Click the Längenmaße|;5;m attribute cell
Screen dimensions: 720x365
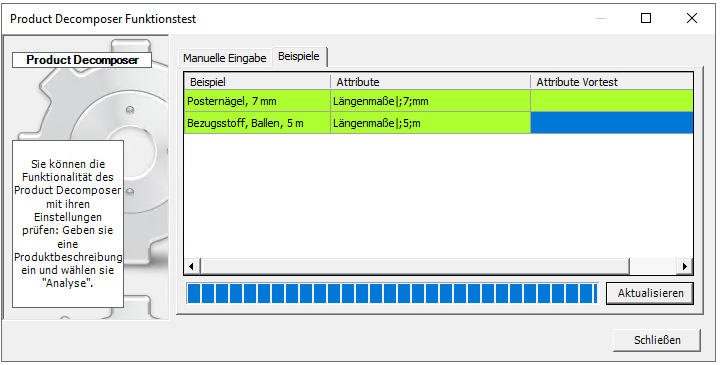430,123
